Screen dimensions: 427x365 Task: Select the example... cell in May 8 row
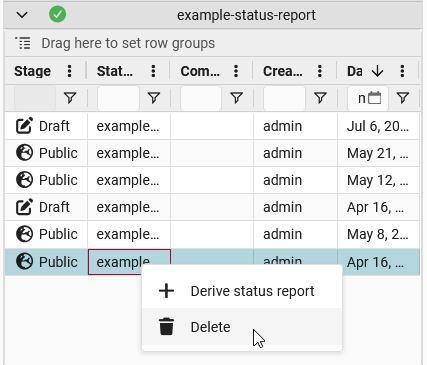(x=129, y=234)
